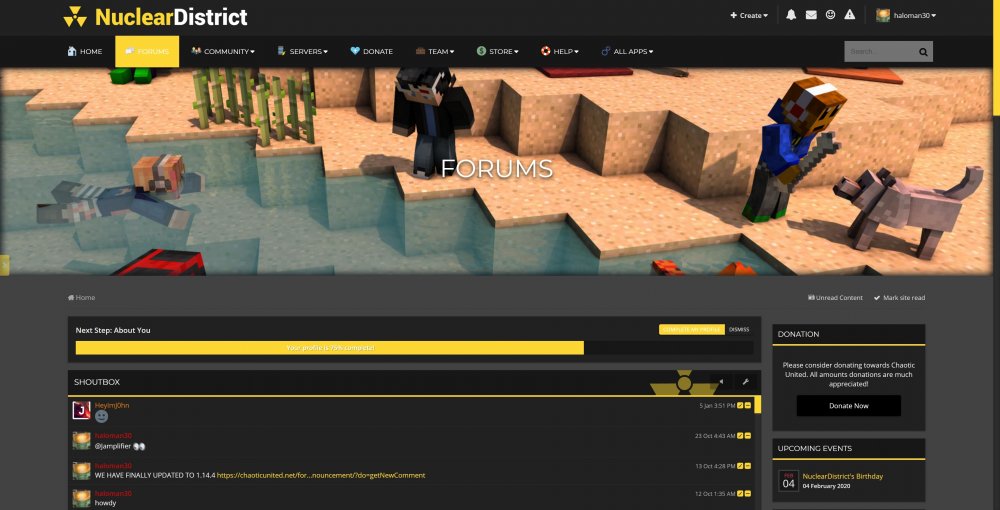
Task: Dismiss the Next Step prompt
Action: [739, 330]
